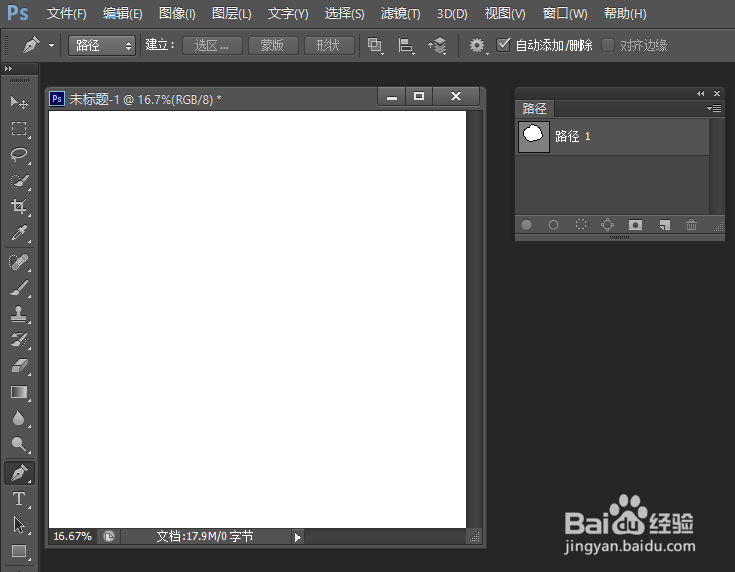
Task: Open the 帮助(H) menu
Action: tap(625, 14)
